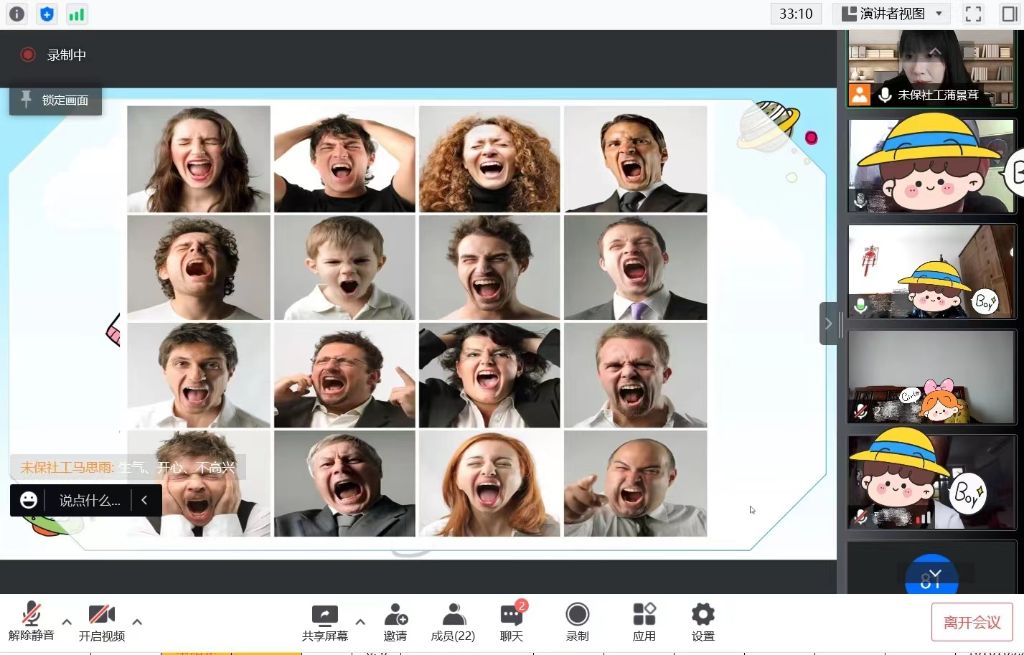1024x655 pixels.
Task: Open the 聊天 chat panel
Action: pos(511,622)
